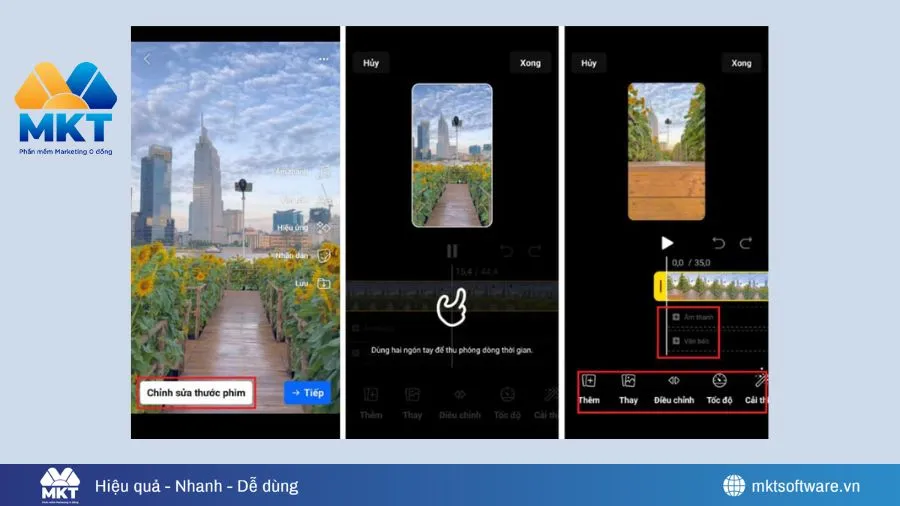The height and width of the screenshot is (506, 900).
Task: Click the blue Tiếp button
Action: pyautogui.click(x=308, y=393)
